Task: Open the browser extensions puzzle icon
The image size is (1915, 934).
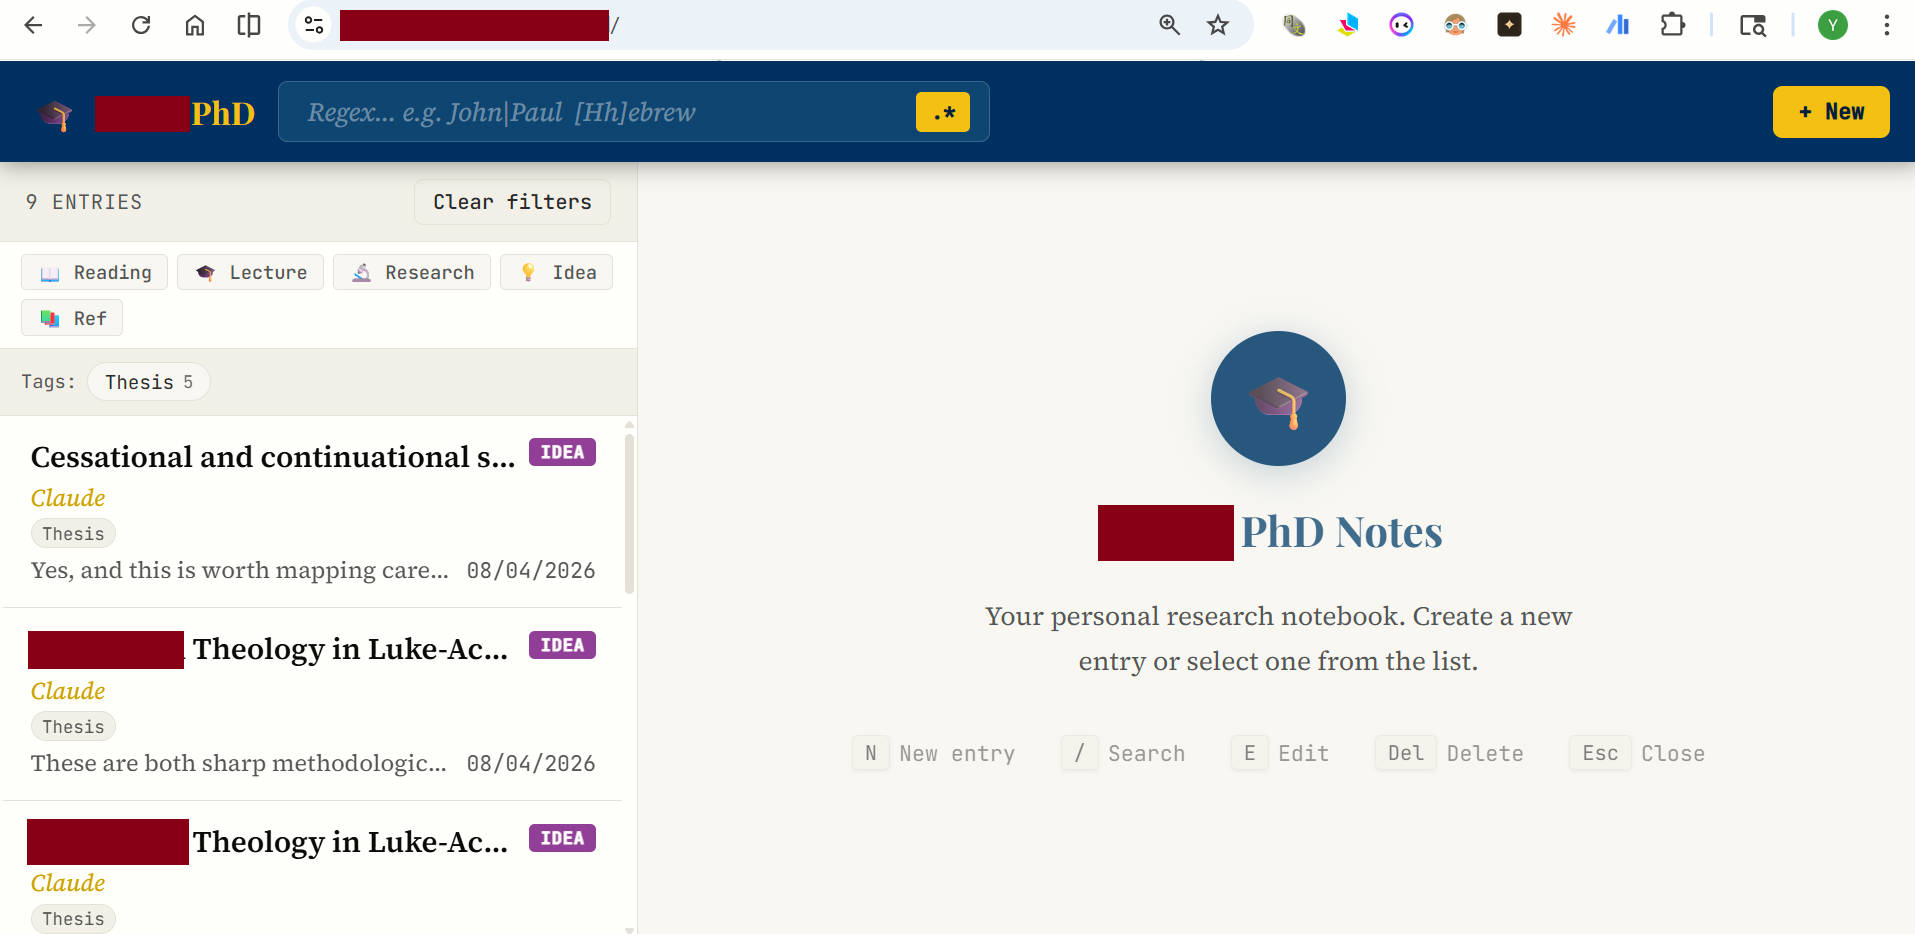Action: (x=1672, y=25)
